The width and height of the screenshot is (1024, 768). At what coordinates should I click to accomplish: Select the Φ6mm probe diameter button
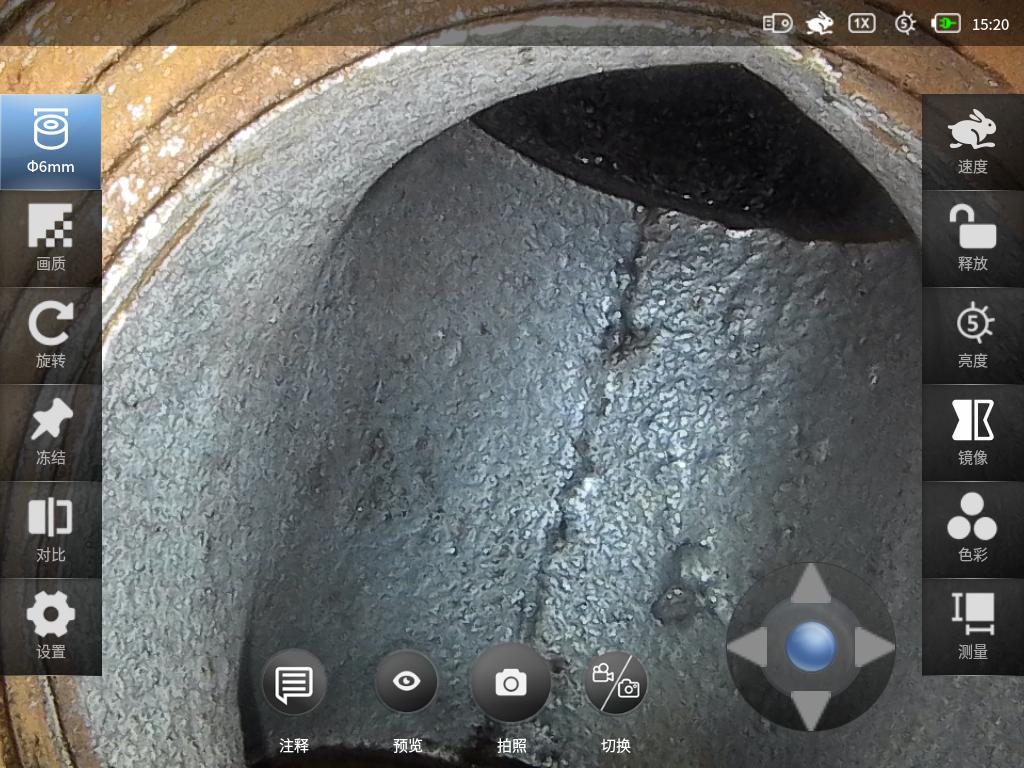[x=50, y=142]
